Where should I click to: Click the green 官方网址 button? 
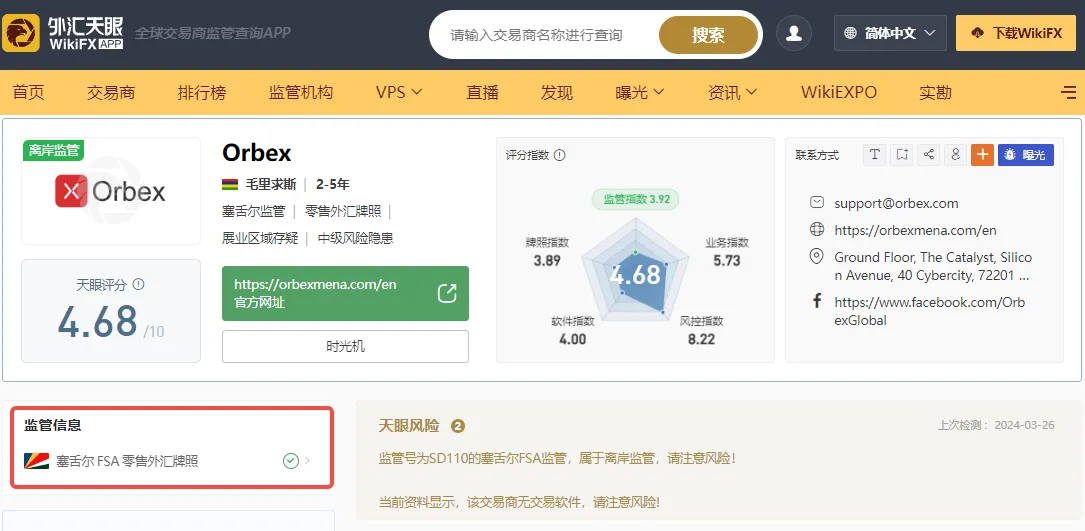[x=345, y=294]
